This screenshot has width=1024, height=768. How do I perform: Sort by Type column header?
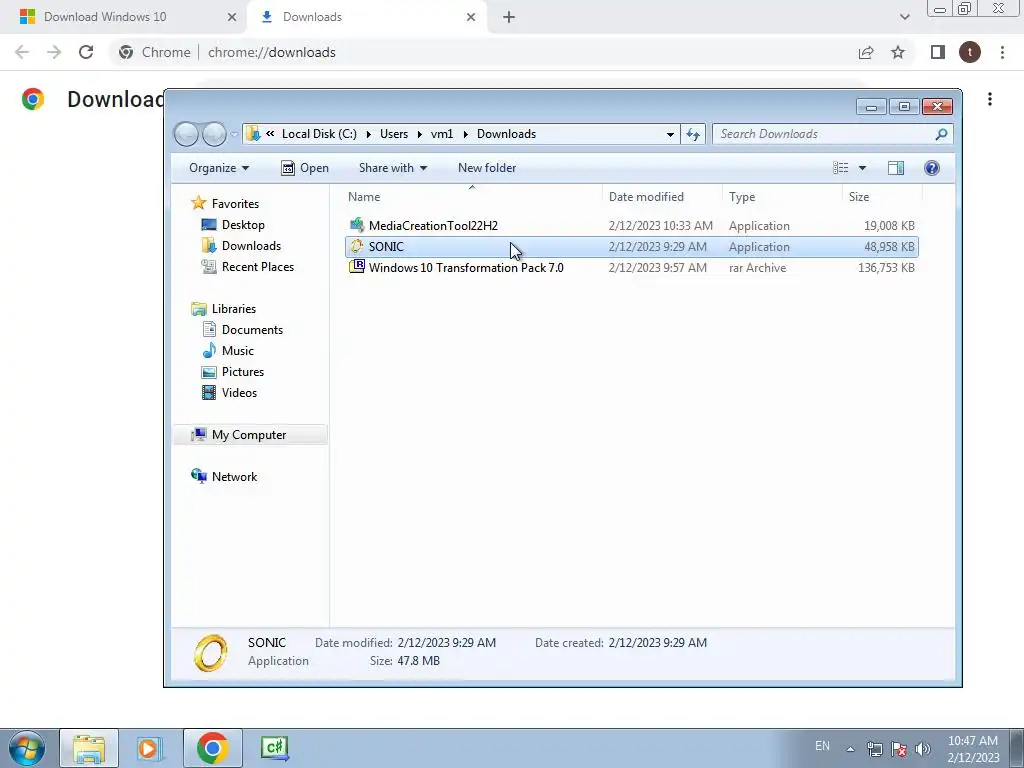[x=782, y=197]
